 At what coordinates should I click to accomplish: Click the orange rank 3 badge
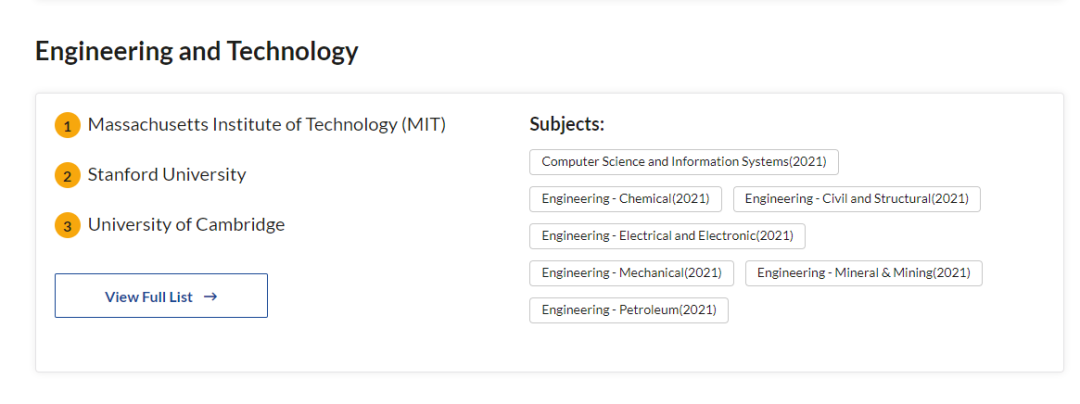coord(67,227)
